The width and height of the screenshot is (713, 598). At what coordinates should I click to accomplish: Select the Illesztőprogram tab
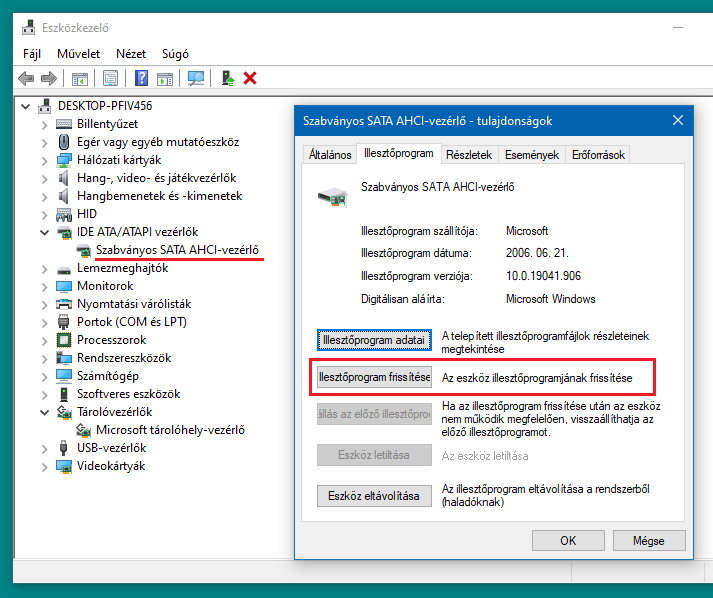pos(398,153)
